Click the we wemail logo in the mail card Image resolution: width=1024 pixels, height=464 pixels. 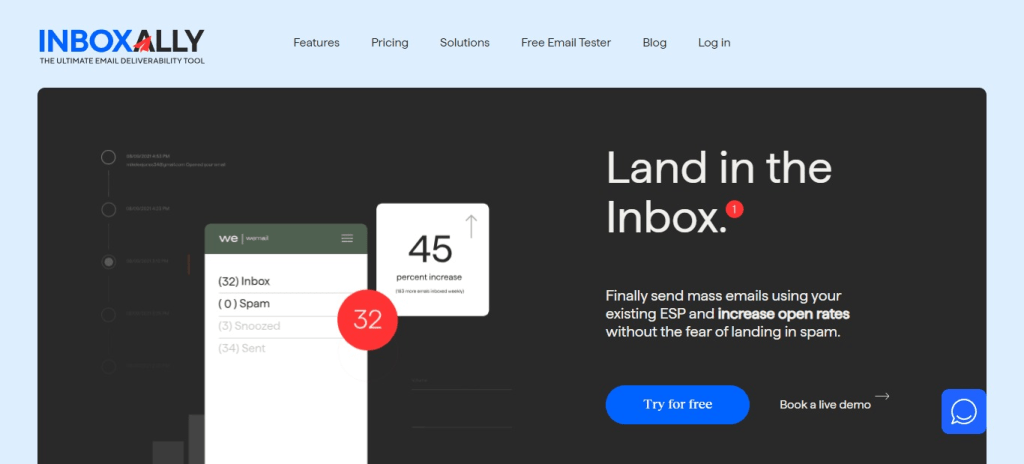(x=243, y=239)
